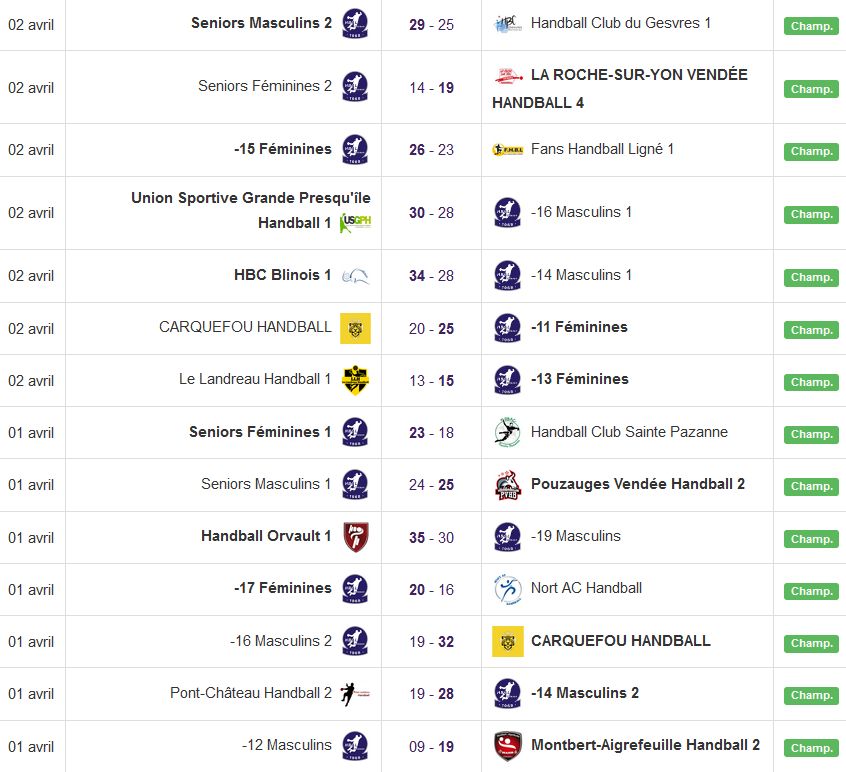Open the 24 - 25 Pouzauges match score
The width and height of the screenshot is (846, 772).
pyautogui.click(x=431, y=485)
